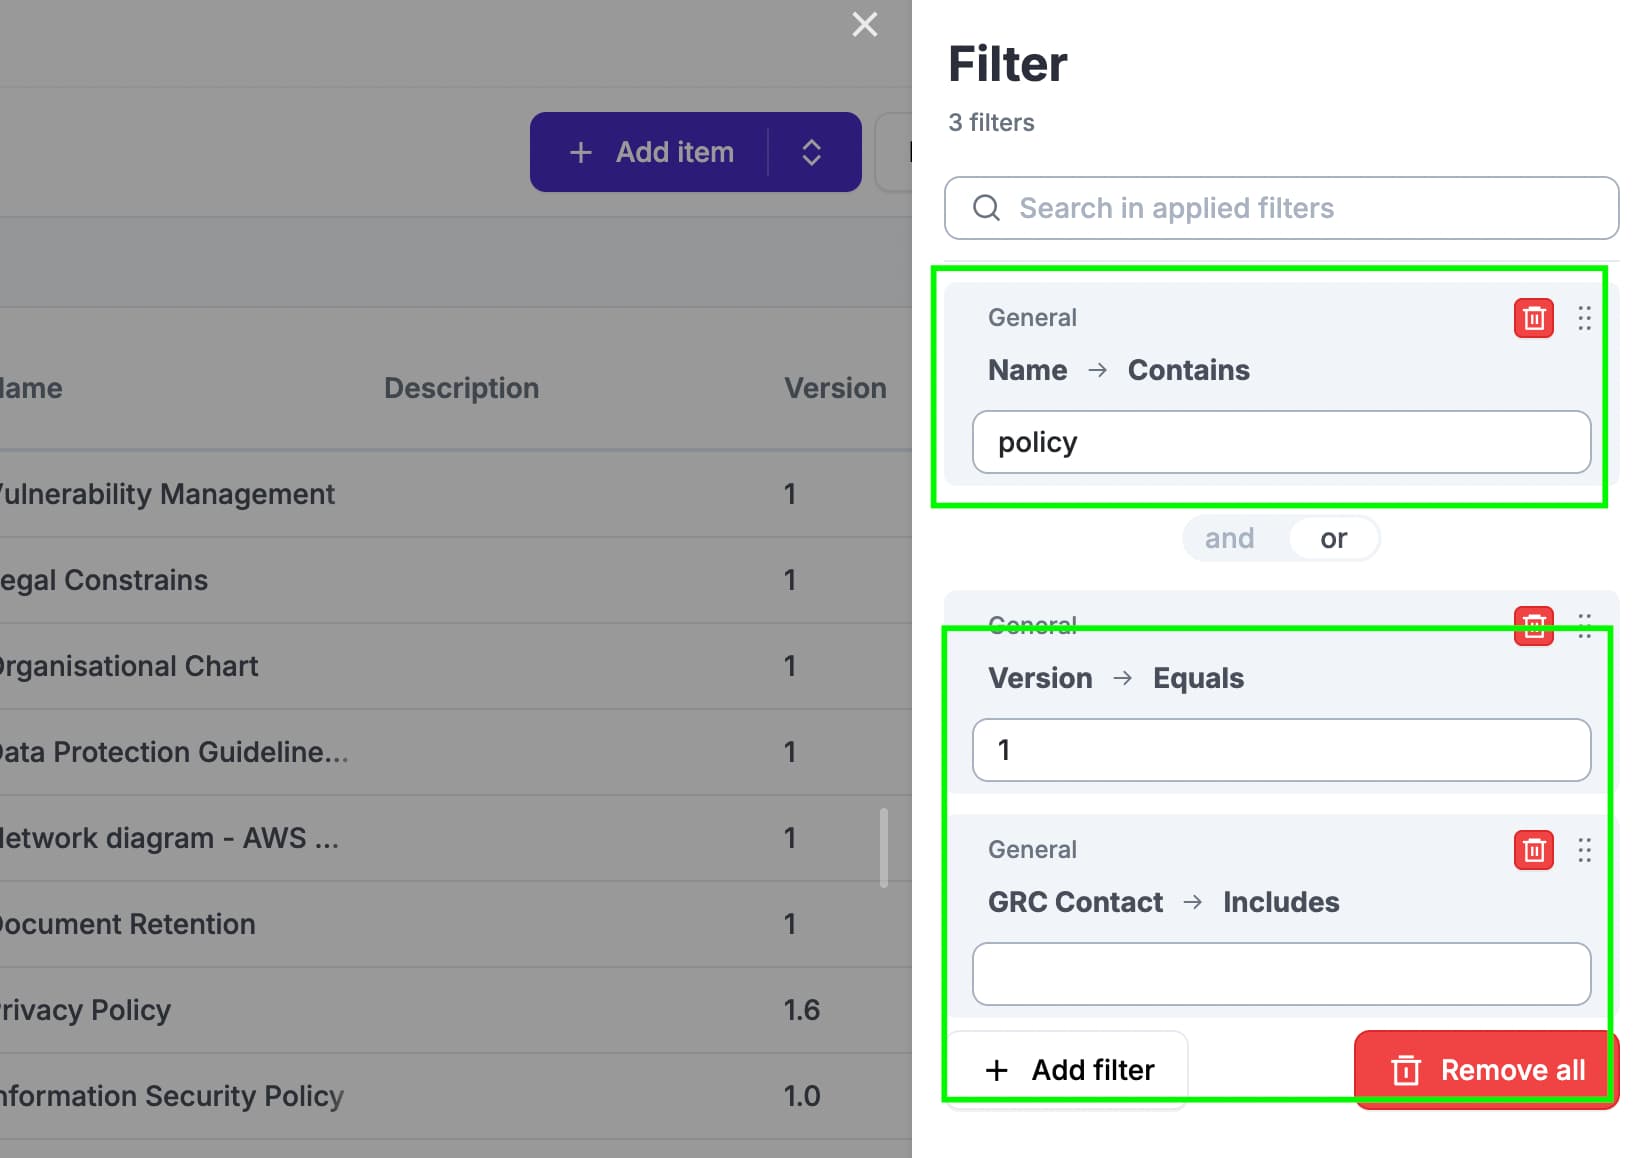Click the table's vertical scrollbar thumb
Screen dimensions: 1640x1158
click(884, 848)
